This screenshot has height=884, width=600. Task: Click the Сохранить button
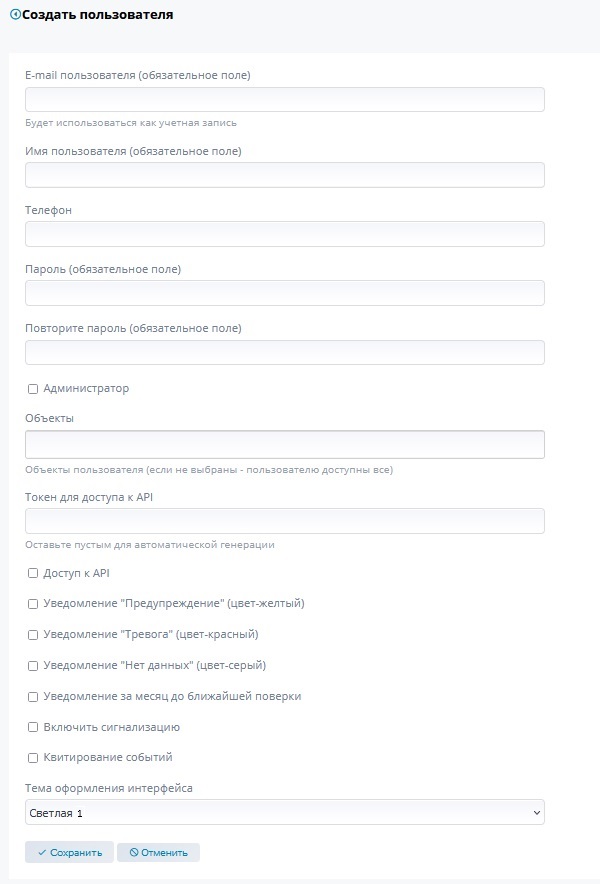tap(69, 853)
